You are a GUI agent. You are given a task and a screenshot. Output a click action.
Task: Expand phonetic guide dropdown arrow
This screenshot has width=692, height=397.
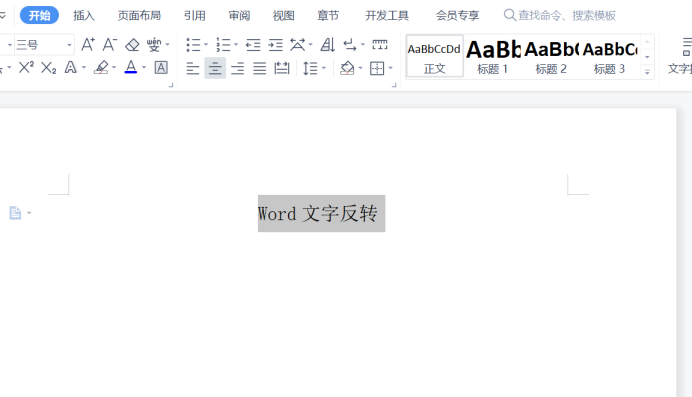point(167,45)
